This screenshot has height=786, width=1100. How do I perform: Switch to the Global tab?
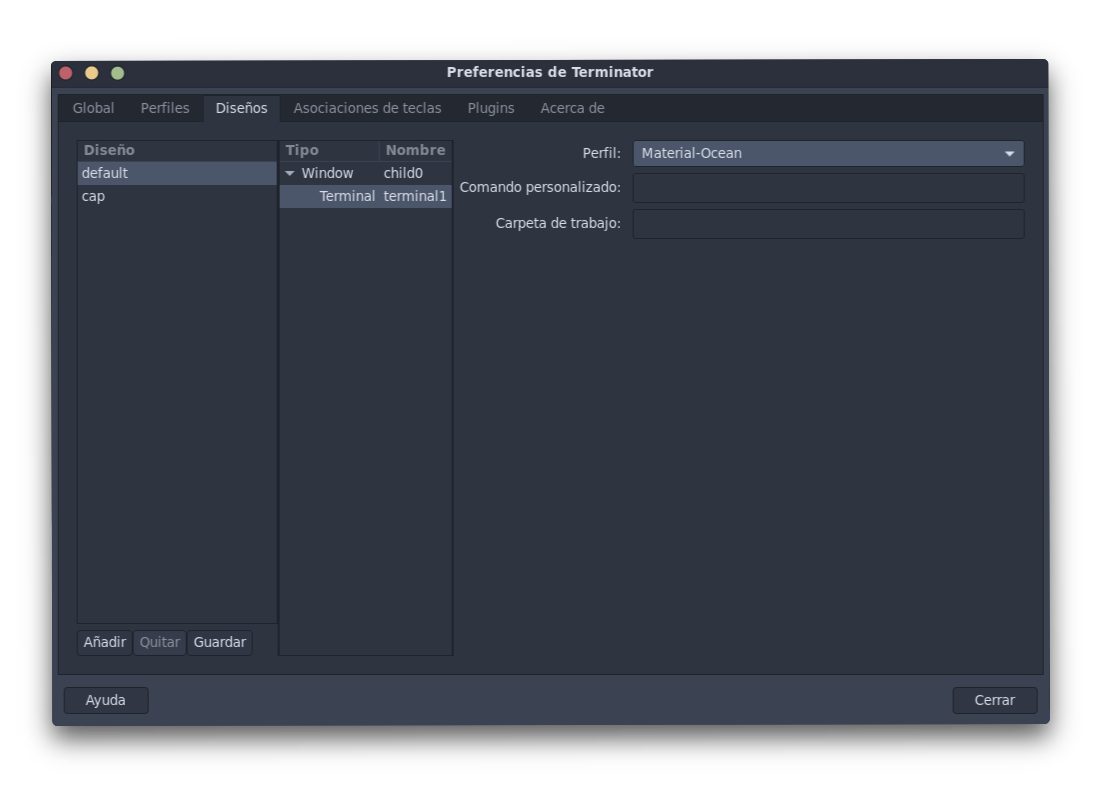coord(93,108)
